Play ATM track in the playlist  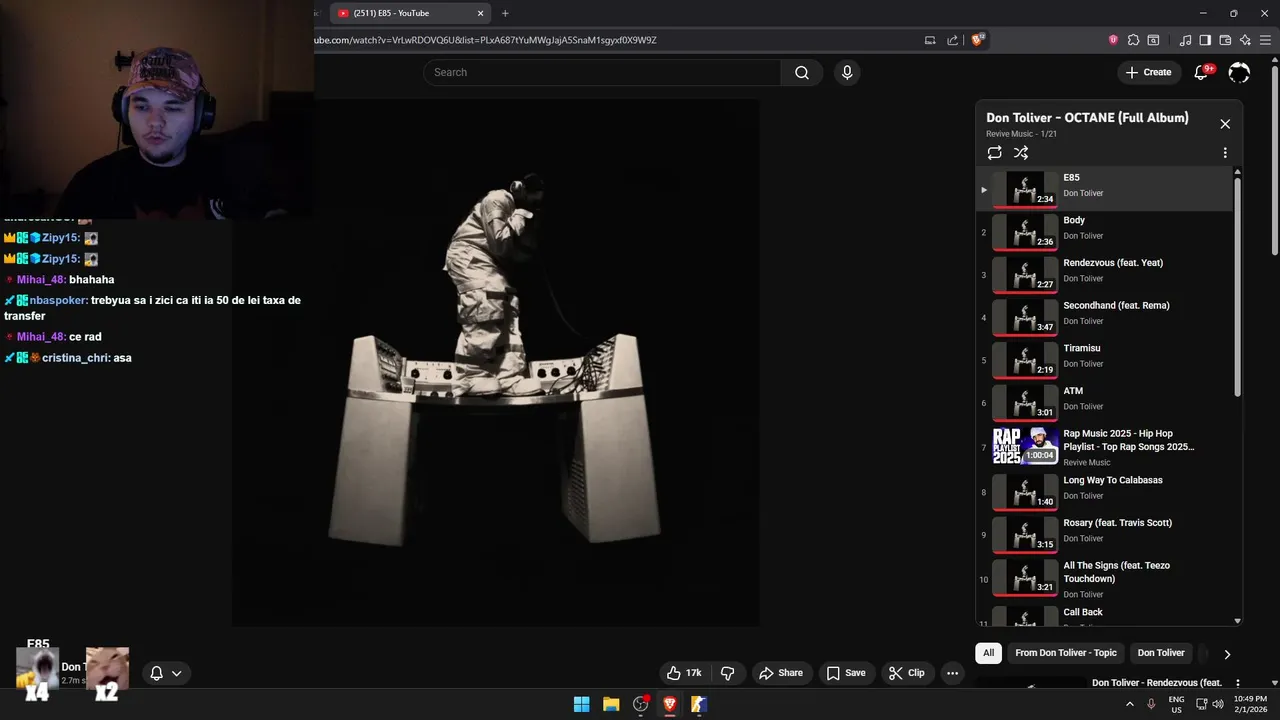(1105, 403)
